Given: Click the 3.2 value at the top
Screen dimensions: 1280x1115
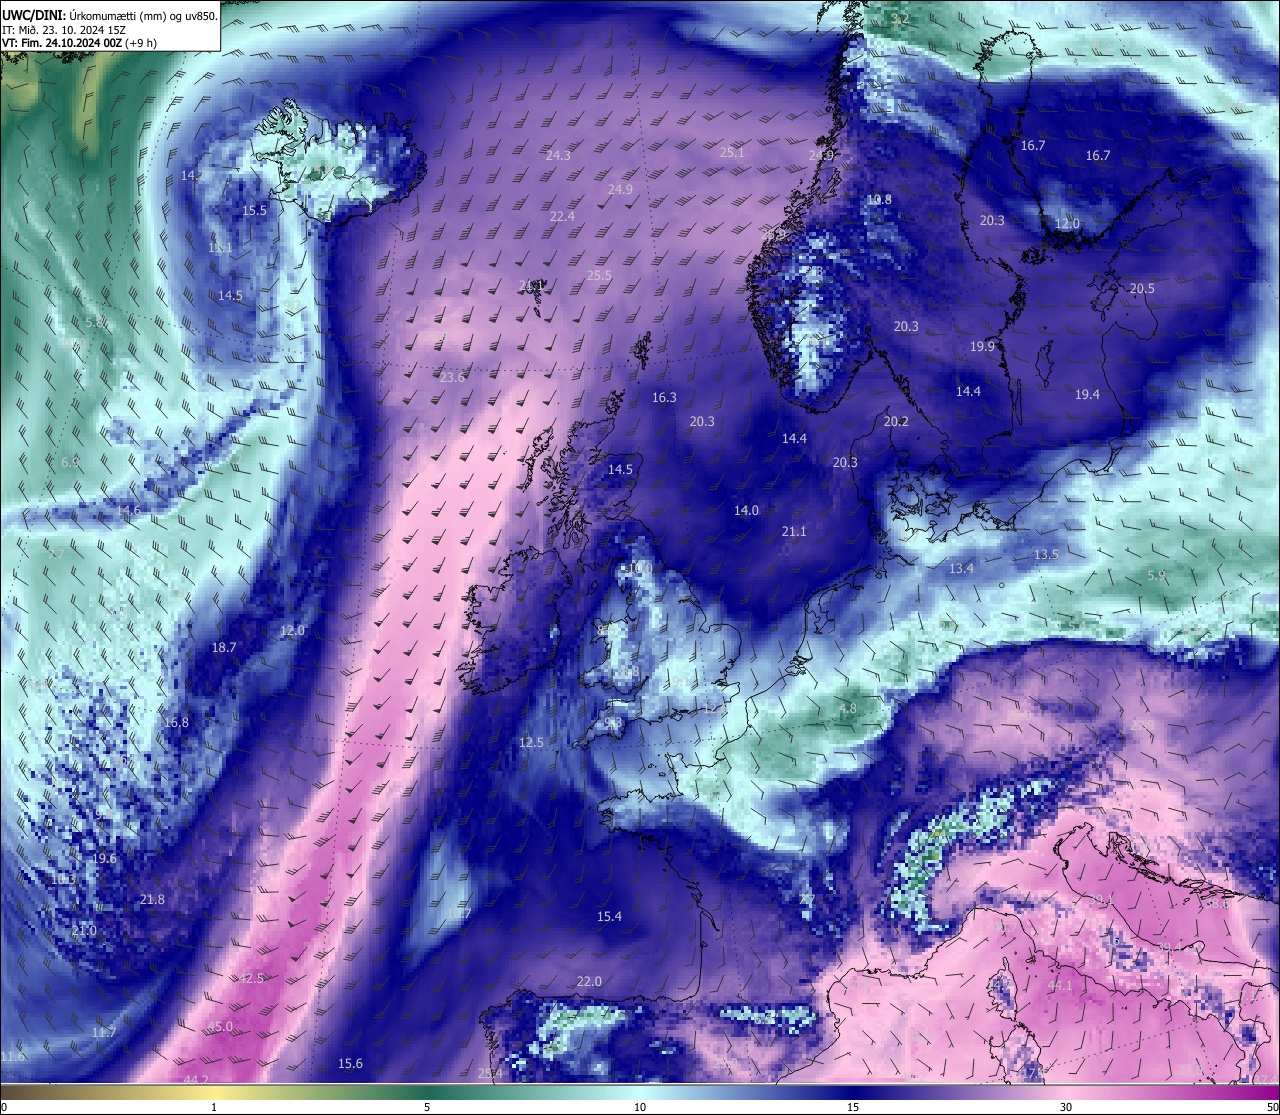Looking at the screenshot, I should [900, 19].
